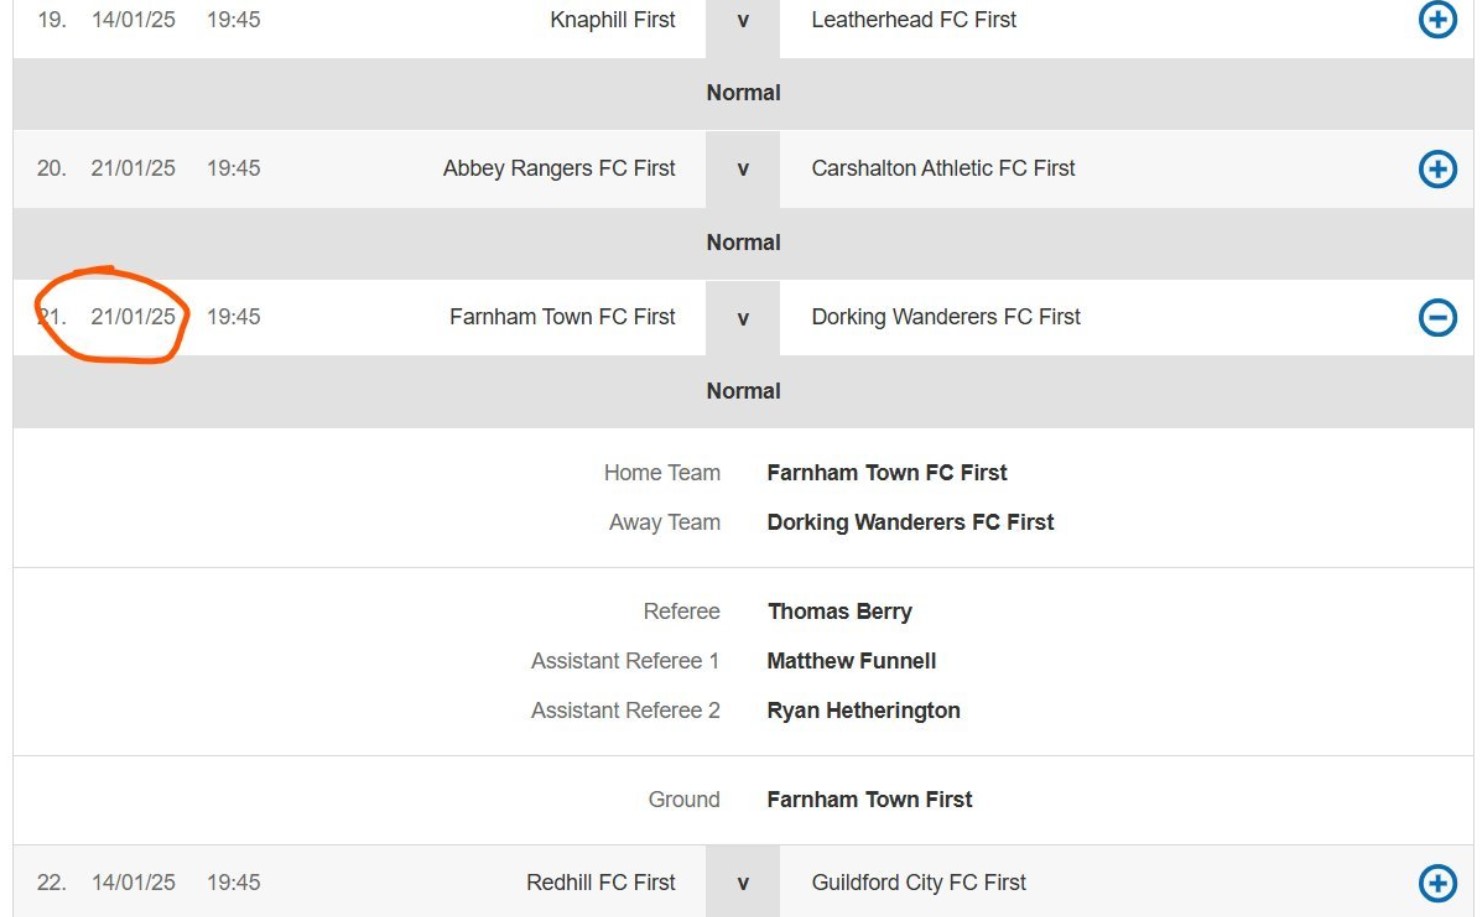Expand Abbey Rangers fixture plus icon
The height and width of the screenshot is (917, 1480).
[x=1437, y=168]
